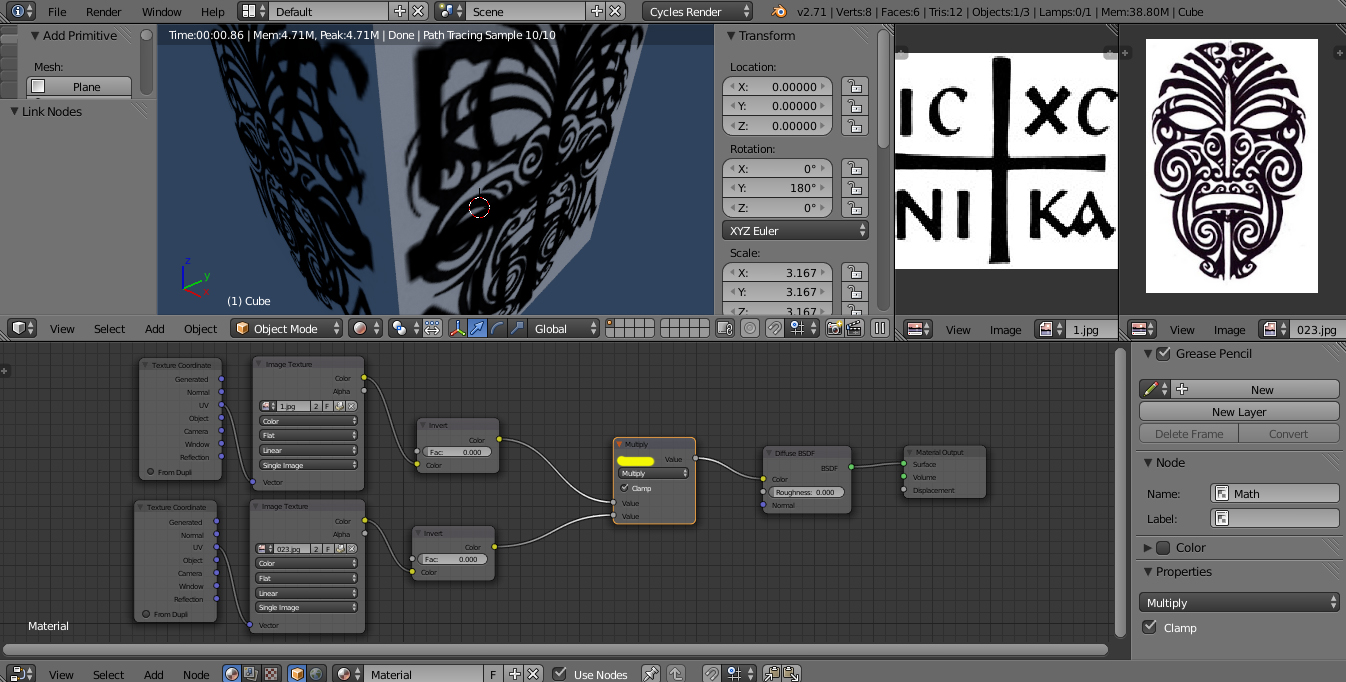Click the rotate manipulator arc icon

[x=497, y=328]
